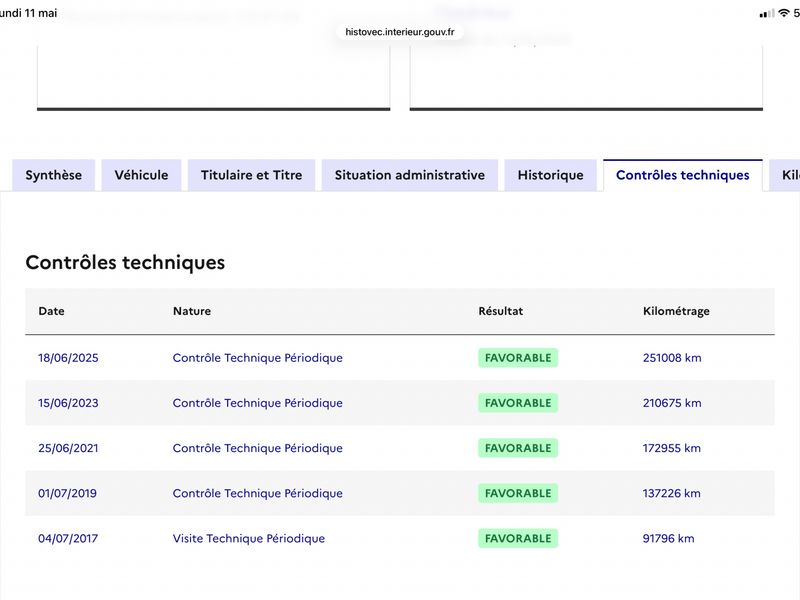
Task: Tap the Wi-Fi status icon
Action: (784, 13)
